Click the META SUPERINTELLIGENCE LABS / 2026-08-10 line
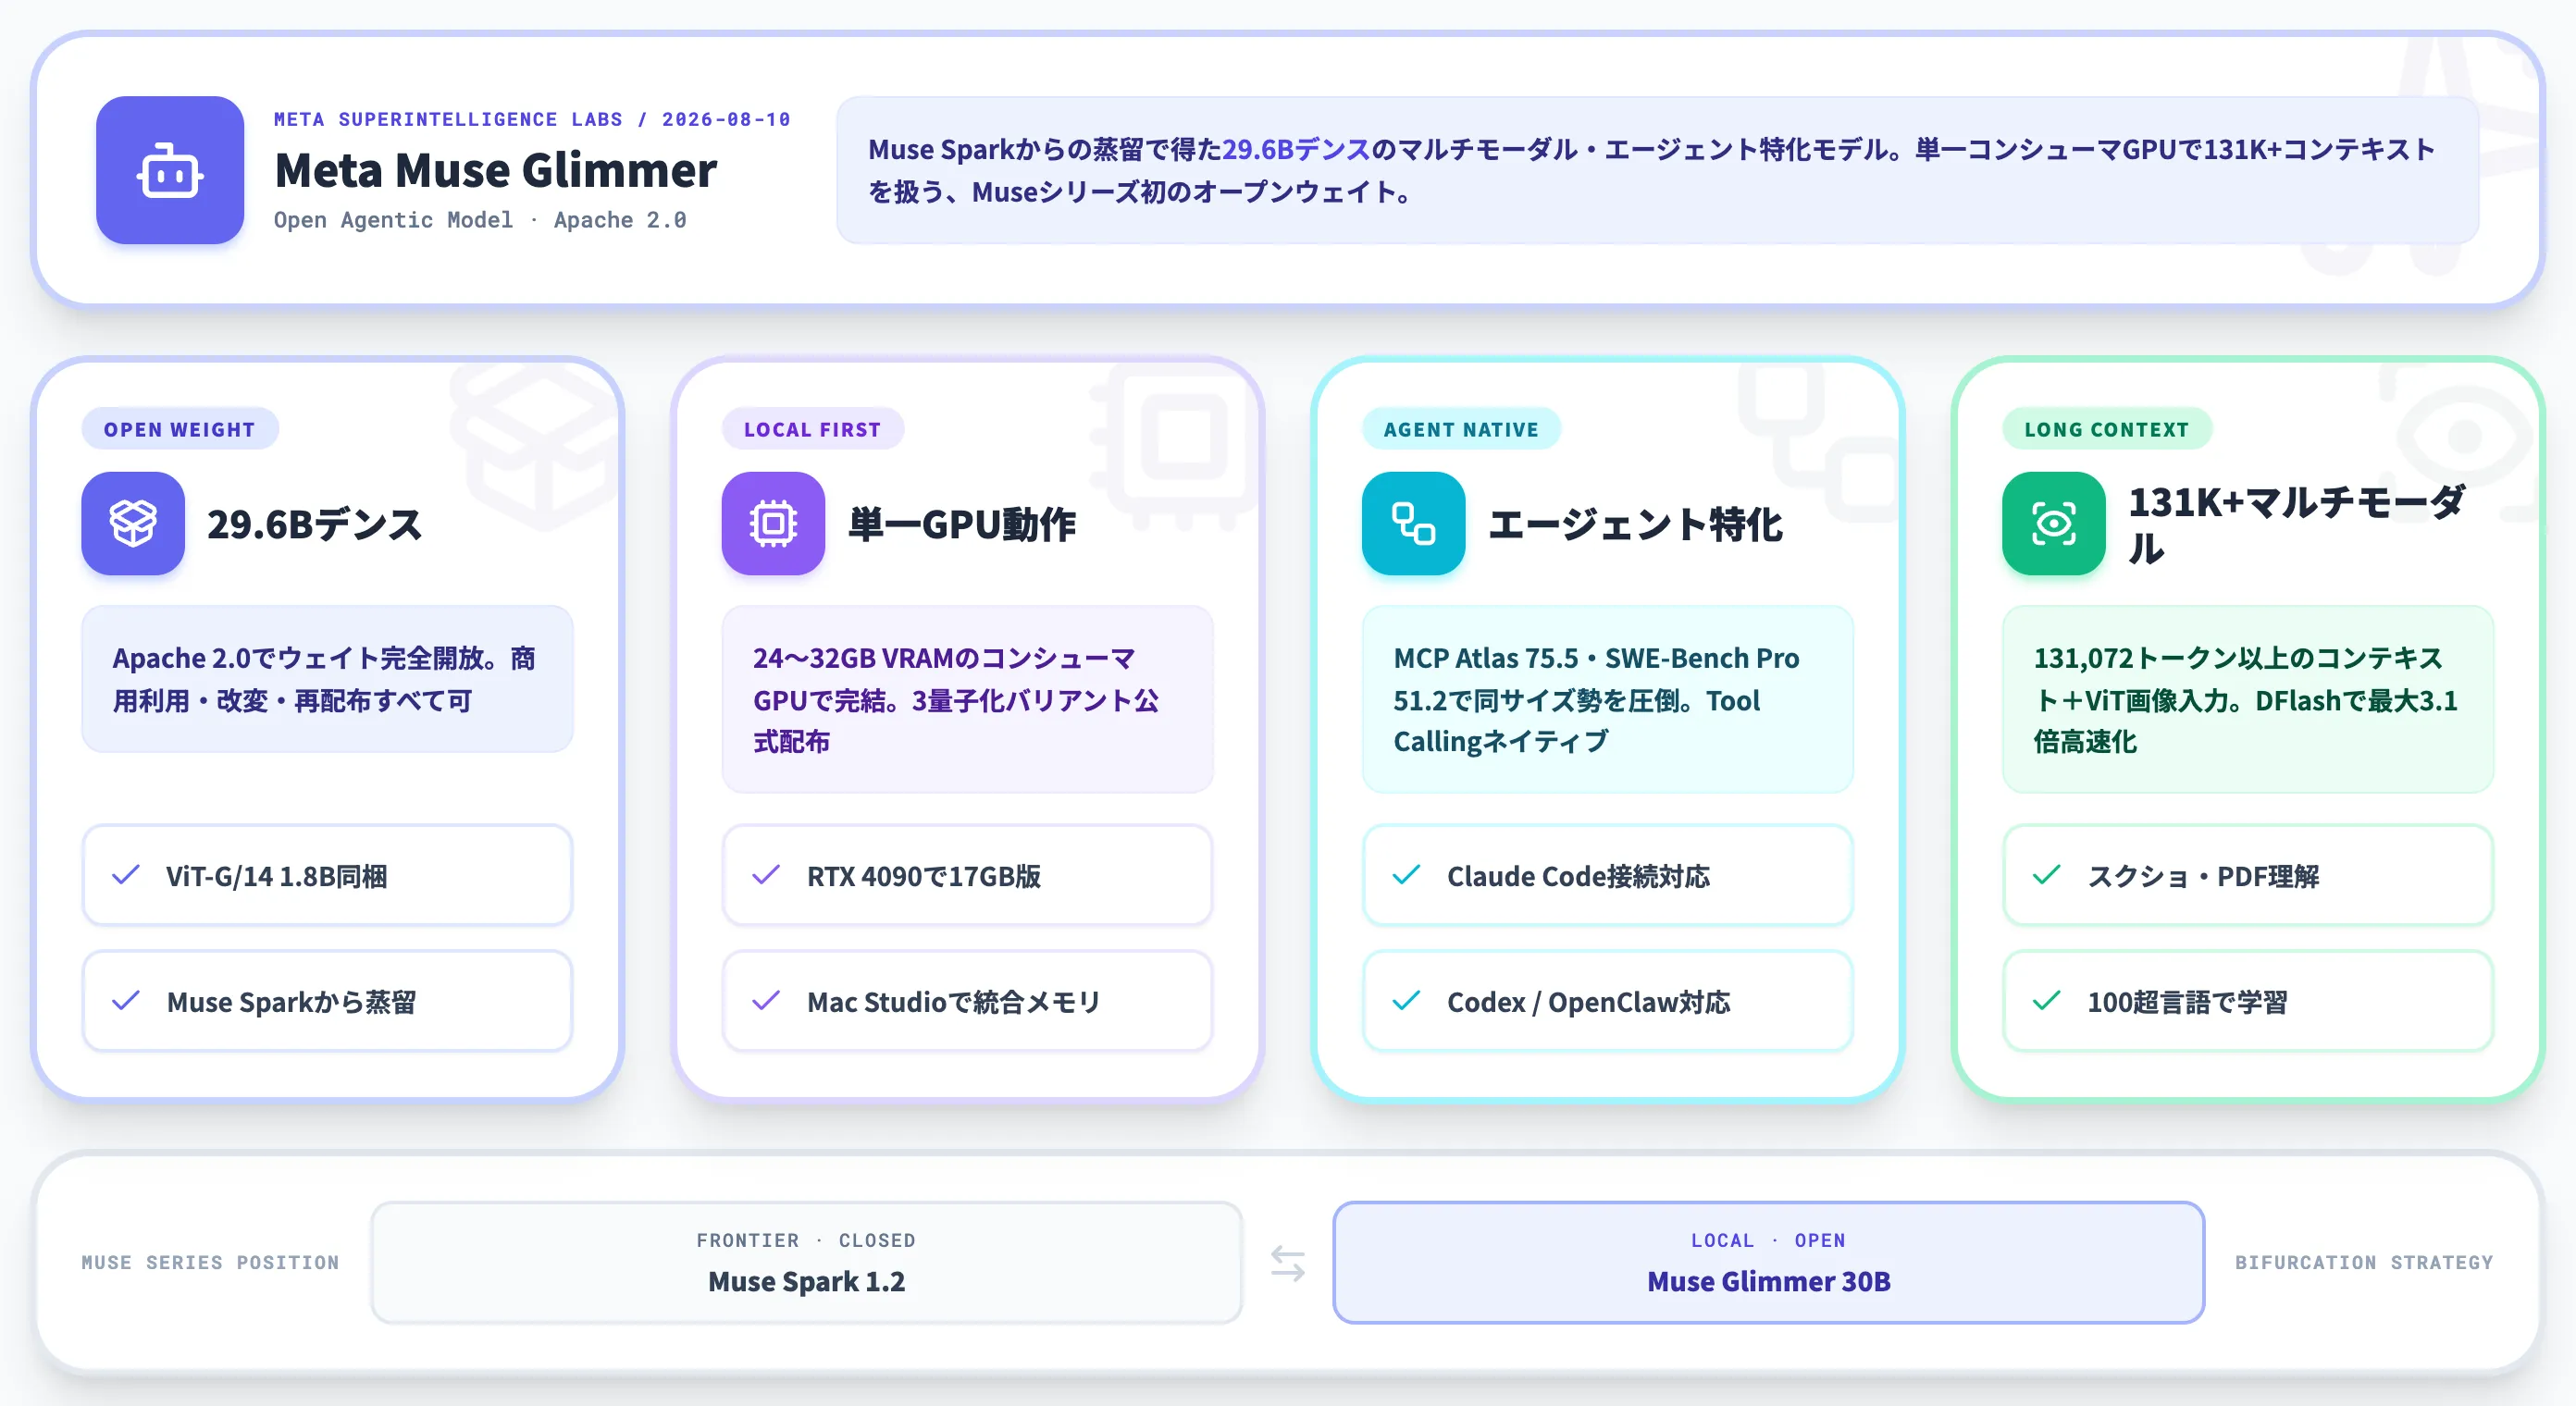 (x=532, y=119)
